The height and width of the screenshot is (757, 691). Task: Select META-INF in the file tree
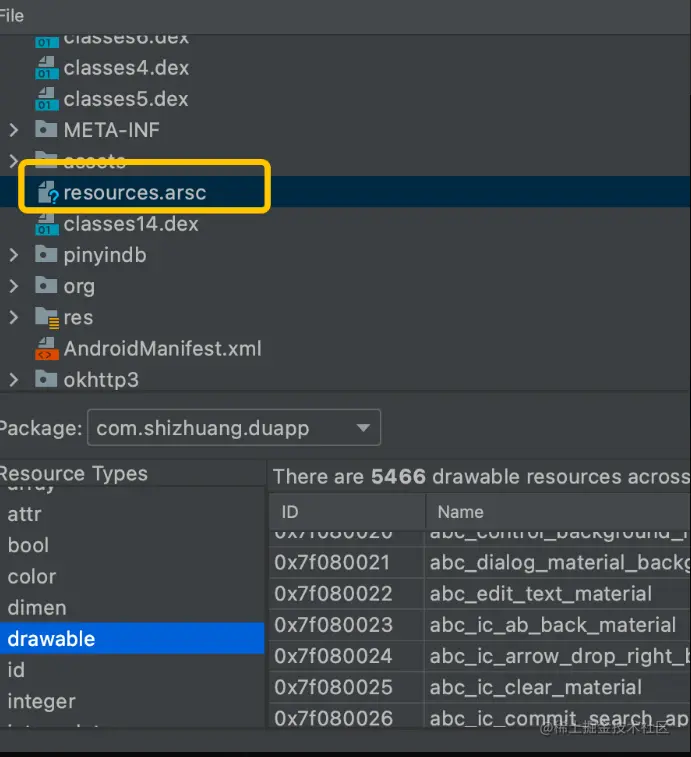[112, 130]
